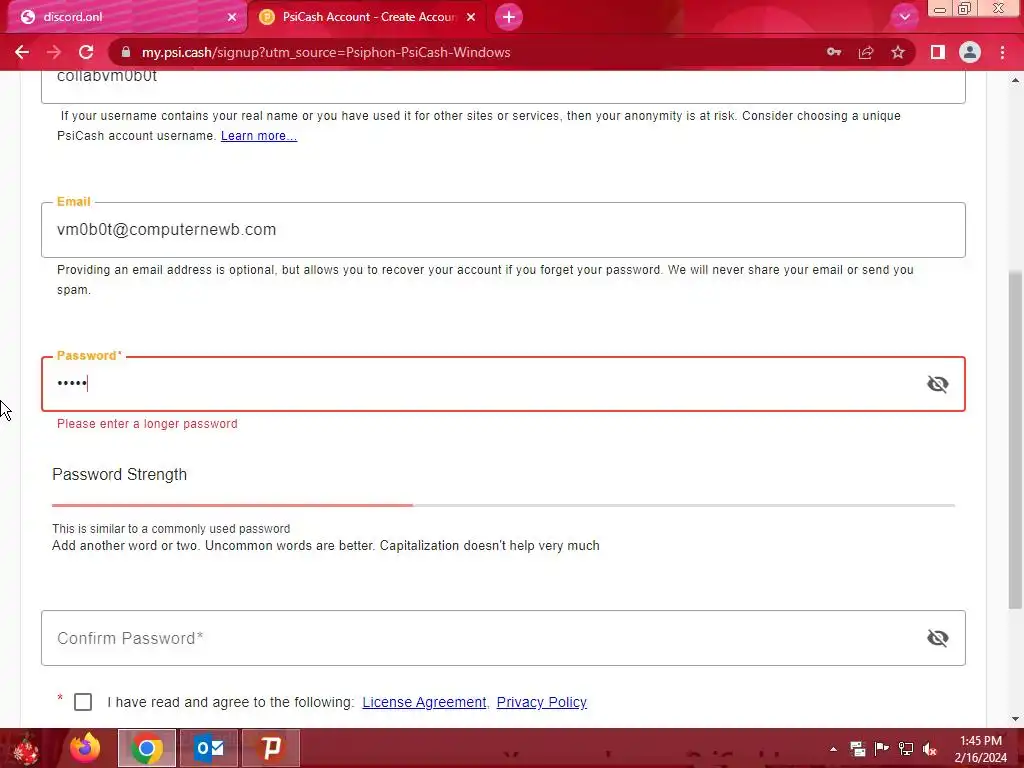Viewport: 1024px width, 768px height.
Task: Minimize the Chrome window
Action: pos(940,9)
